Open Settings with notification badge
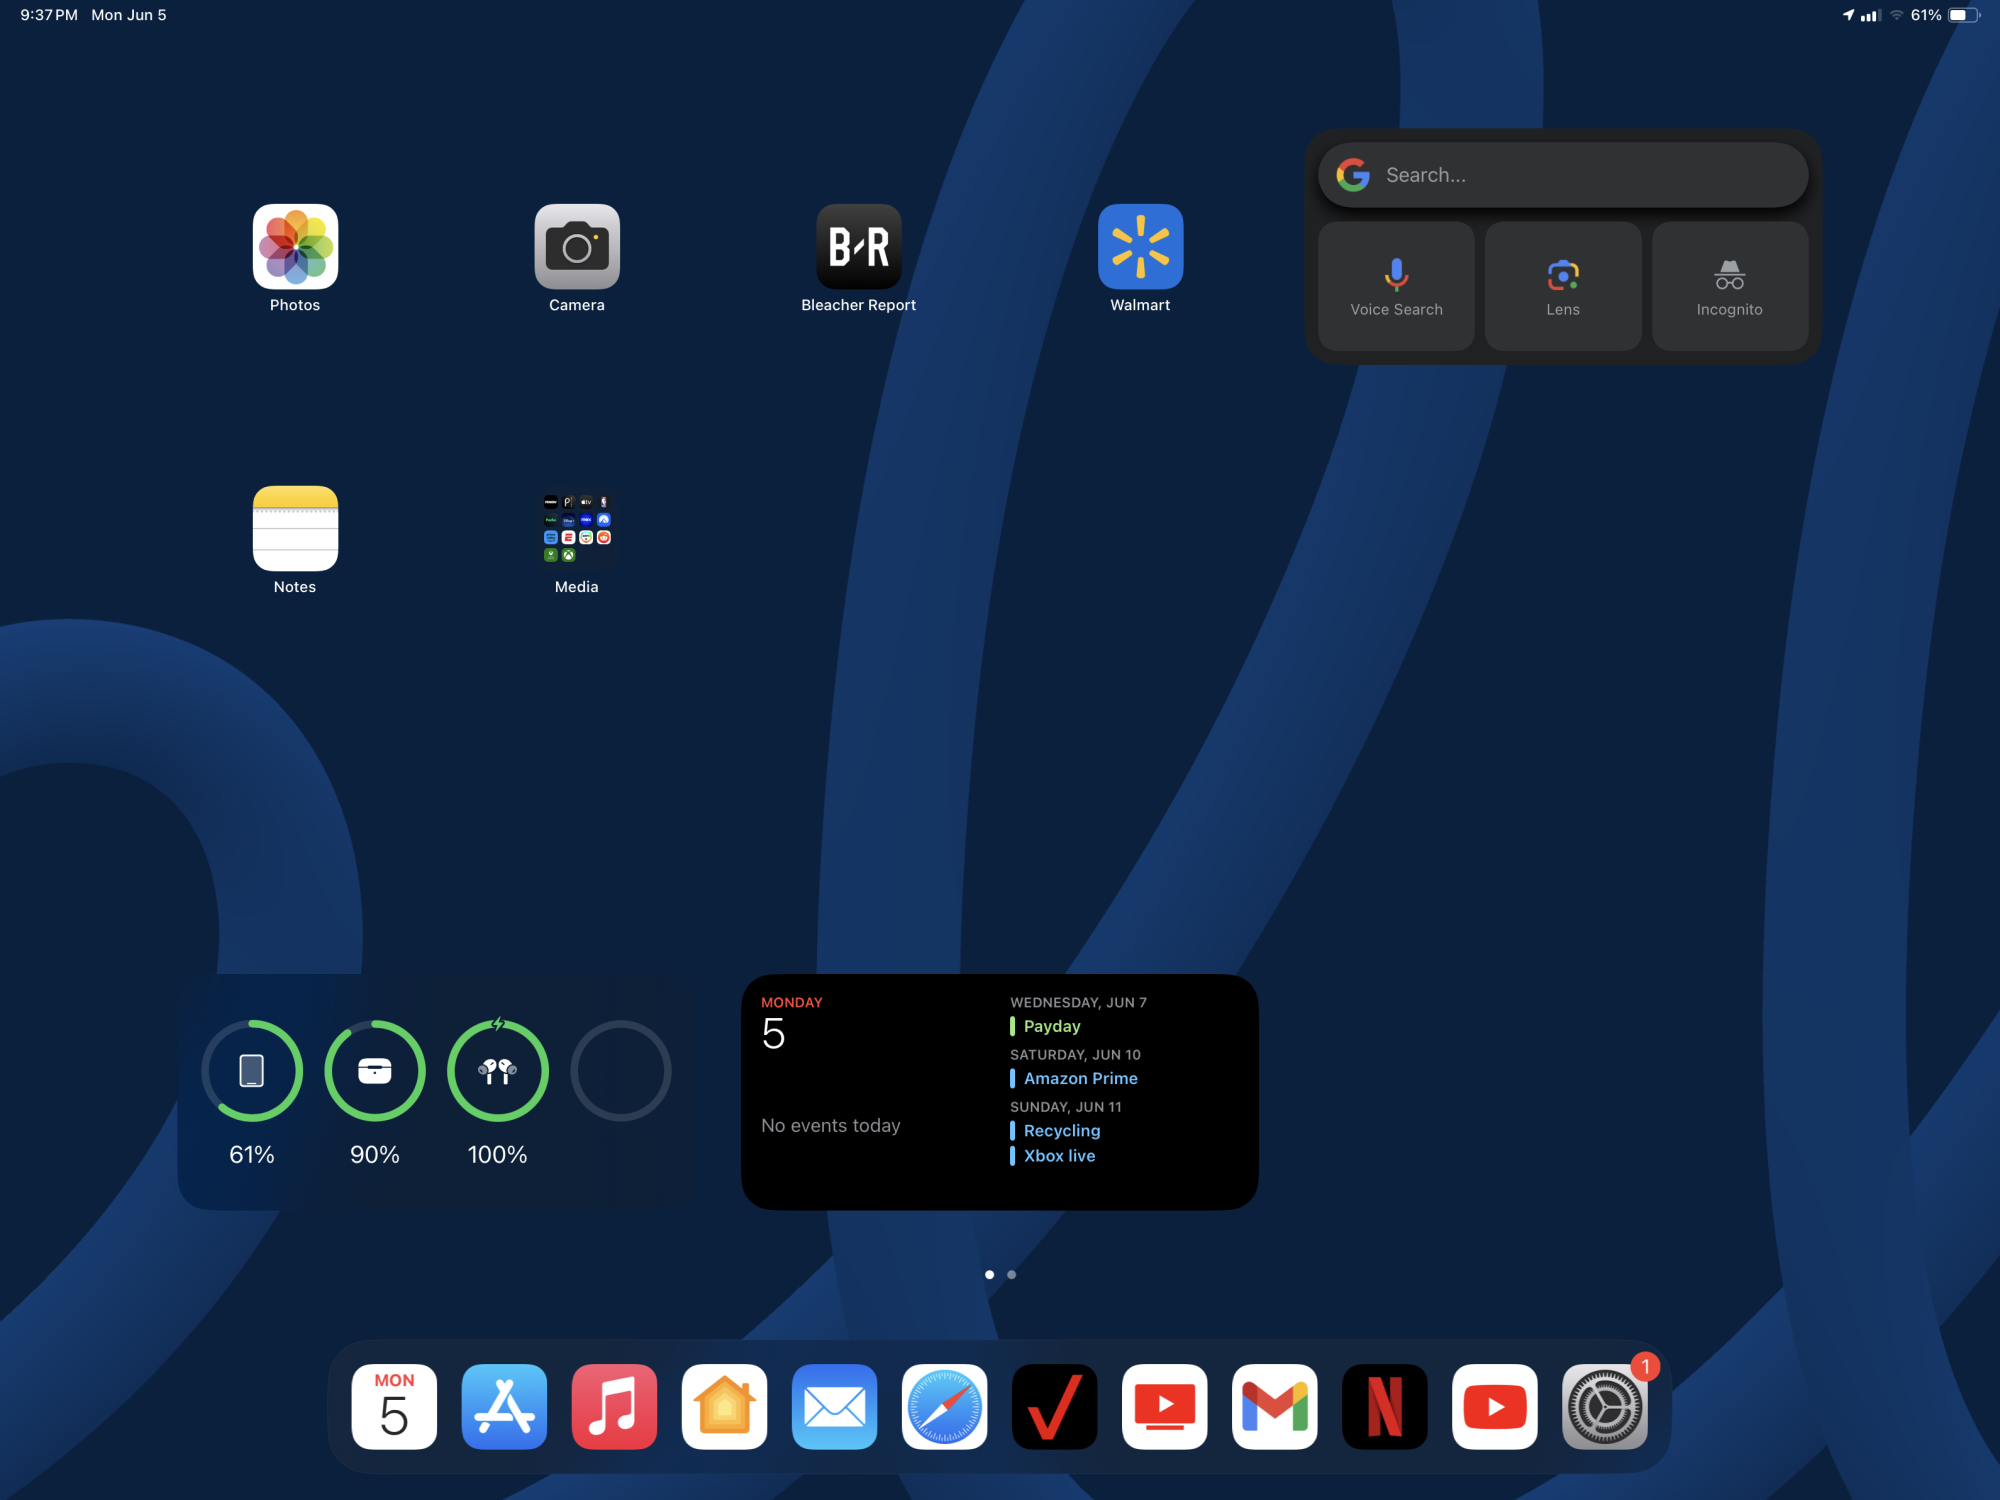Viewport: 2000px width, 1500px height. coord(1605,1407)
